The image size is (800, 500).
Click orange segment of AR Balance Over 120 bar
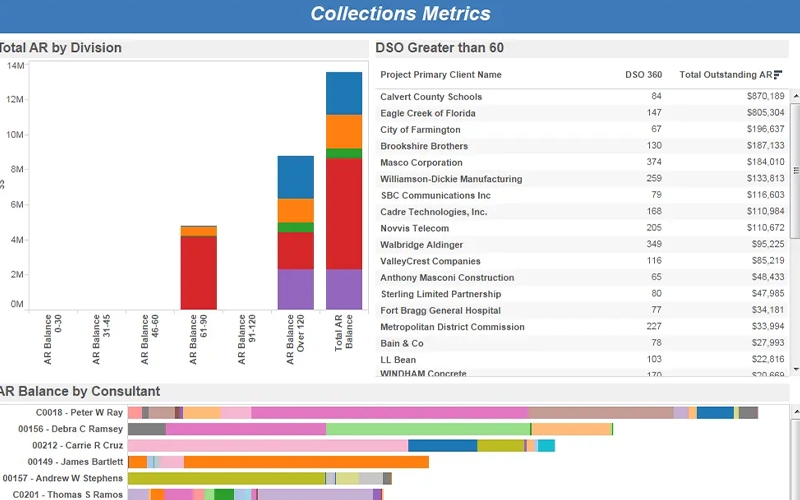(x=295, y=210)
